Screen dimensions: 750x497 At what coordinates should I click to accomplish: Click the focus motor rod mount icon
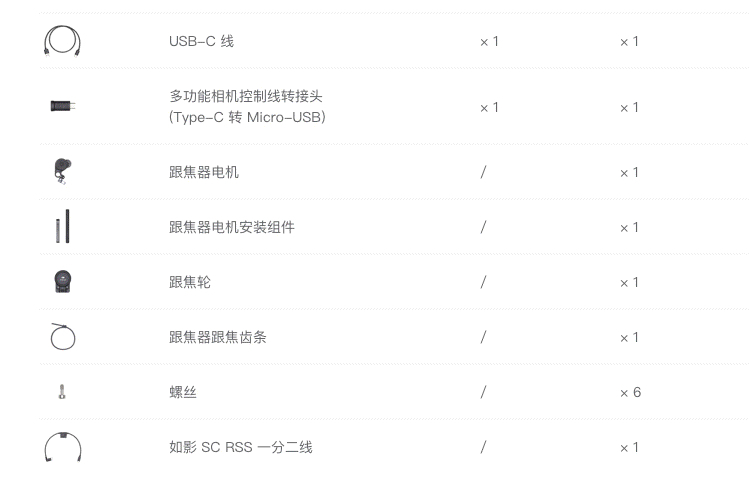click(x=63, y=226)
